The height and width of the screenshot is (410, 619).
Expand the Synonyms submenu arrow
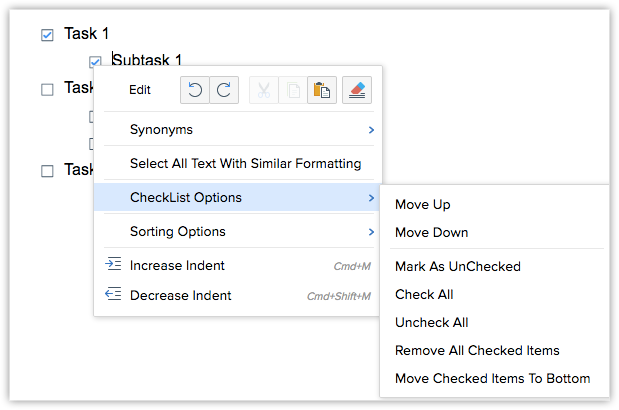[371, 130]
